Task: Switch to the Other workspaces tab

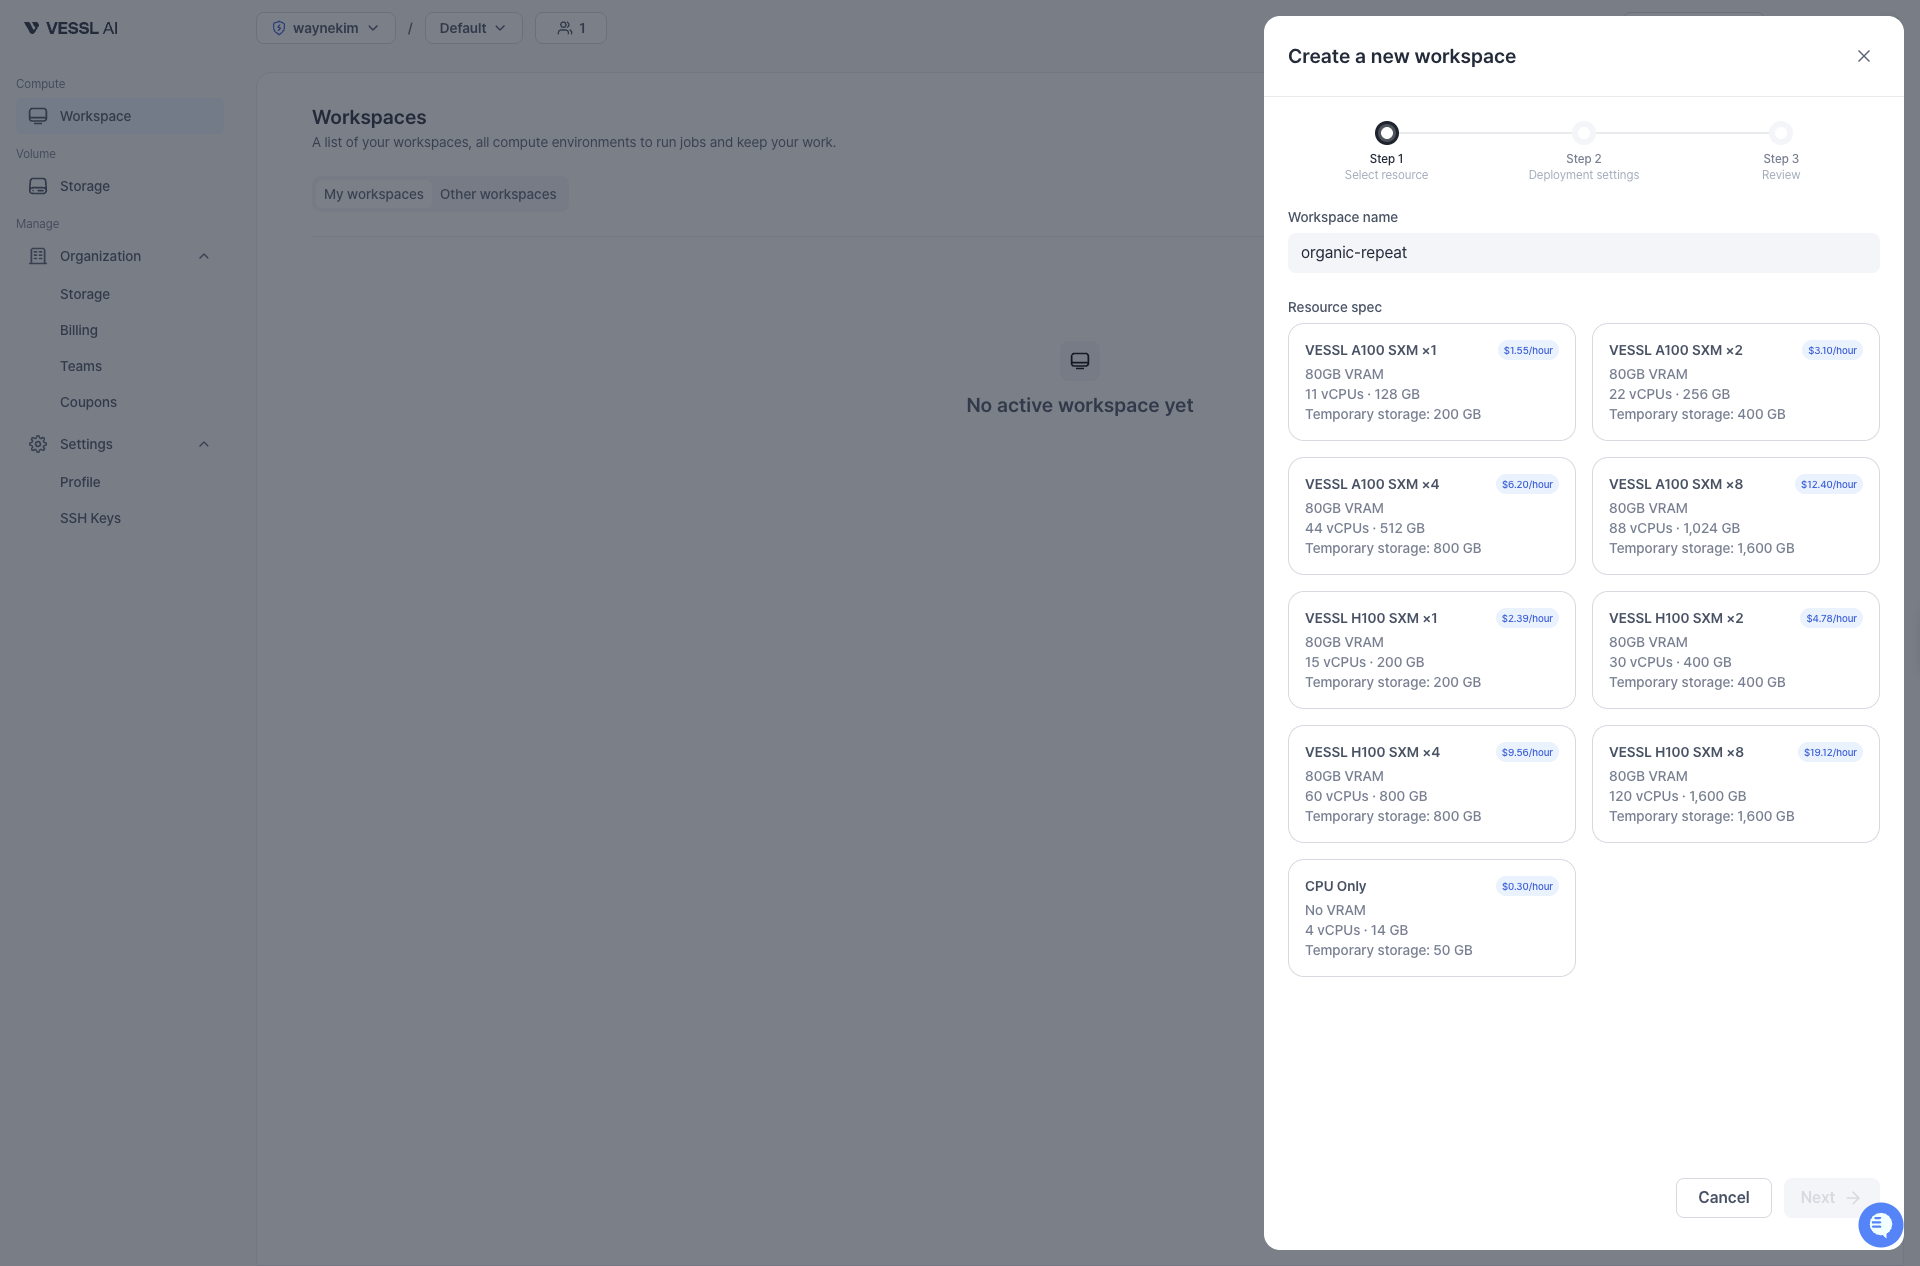Action: click(x=498, y=194)
